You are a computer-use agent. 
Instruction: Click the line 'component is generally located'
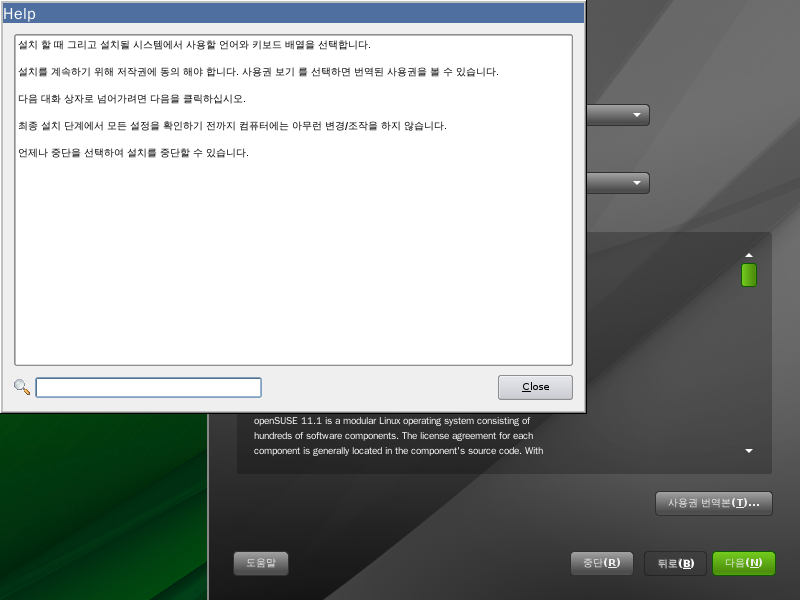pyautogui.click(x=398, y=451)
